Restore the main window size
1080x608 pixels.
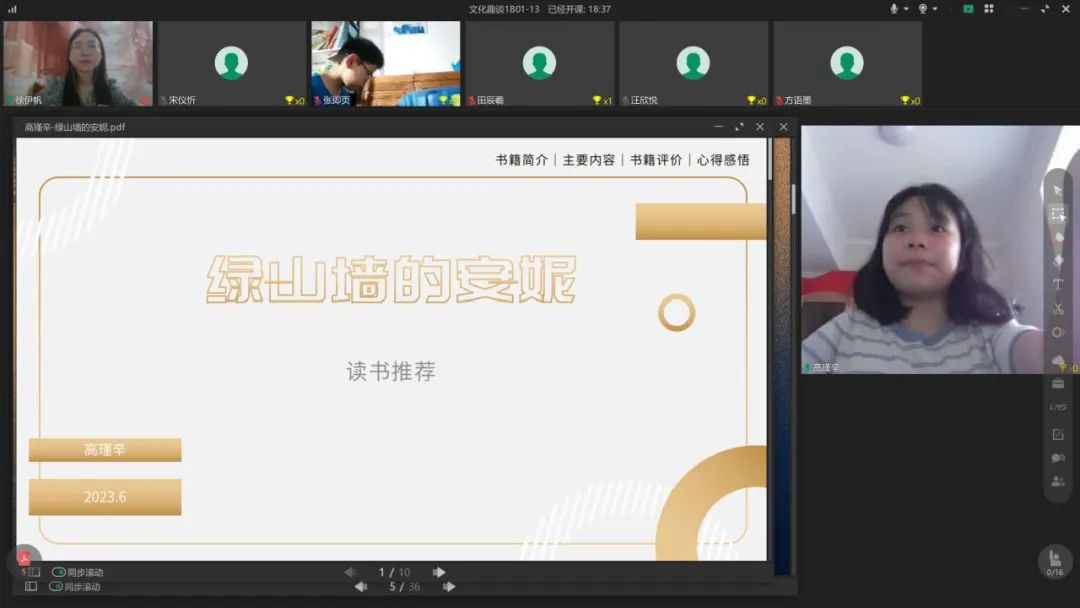[x=1045, y=9]
